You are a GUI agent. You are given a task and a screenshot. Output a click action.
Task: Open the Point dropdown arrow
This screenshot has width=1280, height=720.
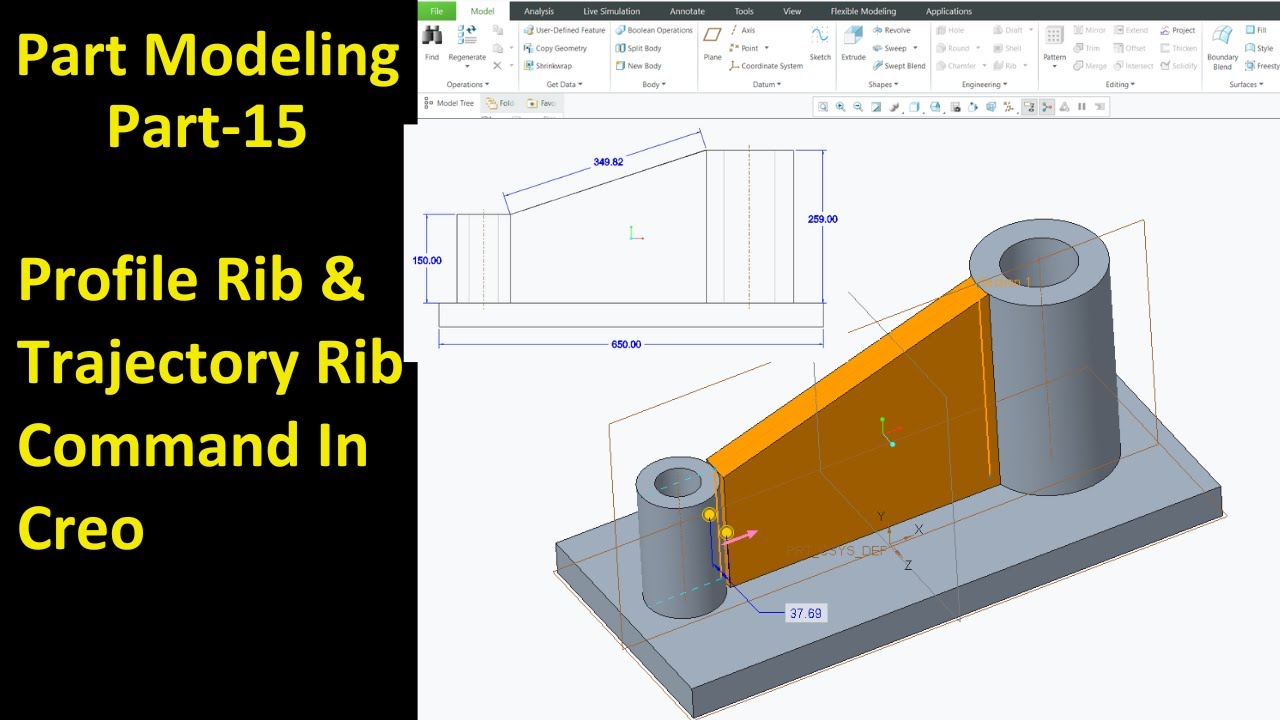(767, 48)
